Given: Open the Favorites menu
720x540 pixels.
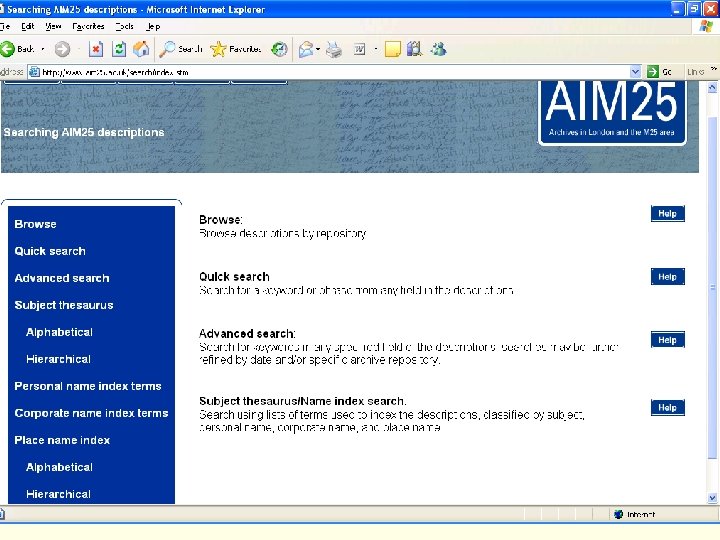Looking at the screenshot, I should [x=88, y=26].
